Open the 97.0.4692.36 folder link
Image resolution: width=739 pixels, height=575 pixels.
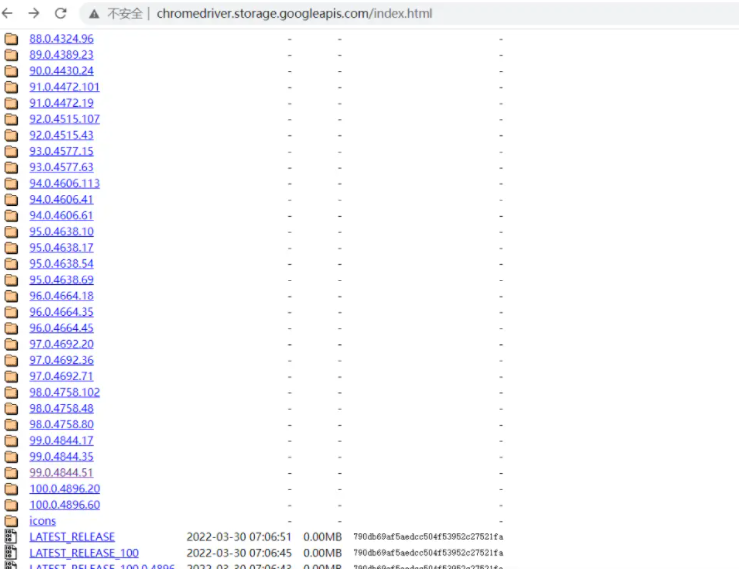click(61, 360)
